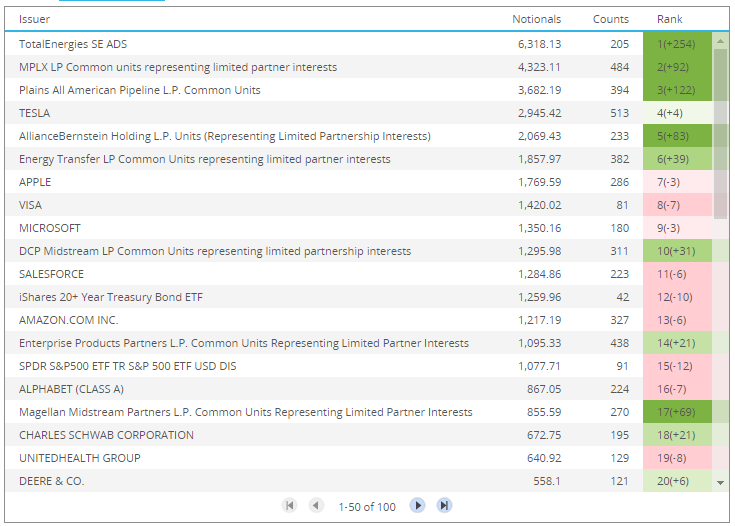This screenshot has width=735, height=526.
Task: Select CHARLES SCHWAB CORPORATION row
Action: coord(359,435)
